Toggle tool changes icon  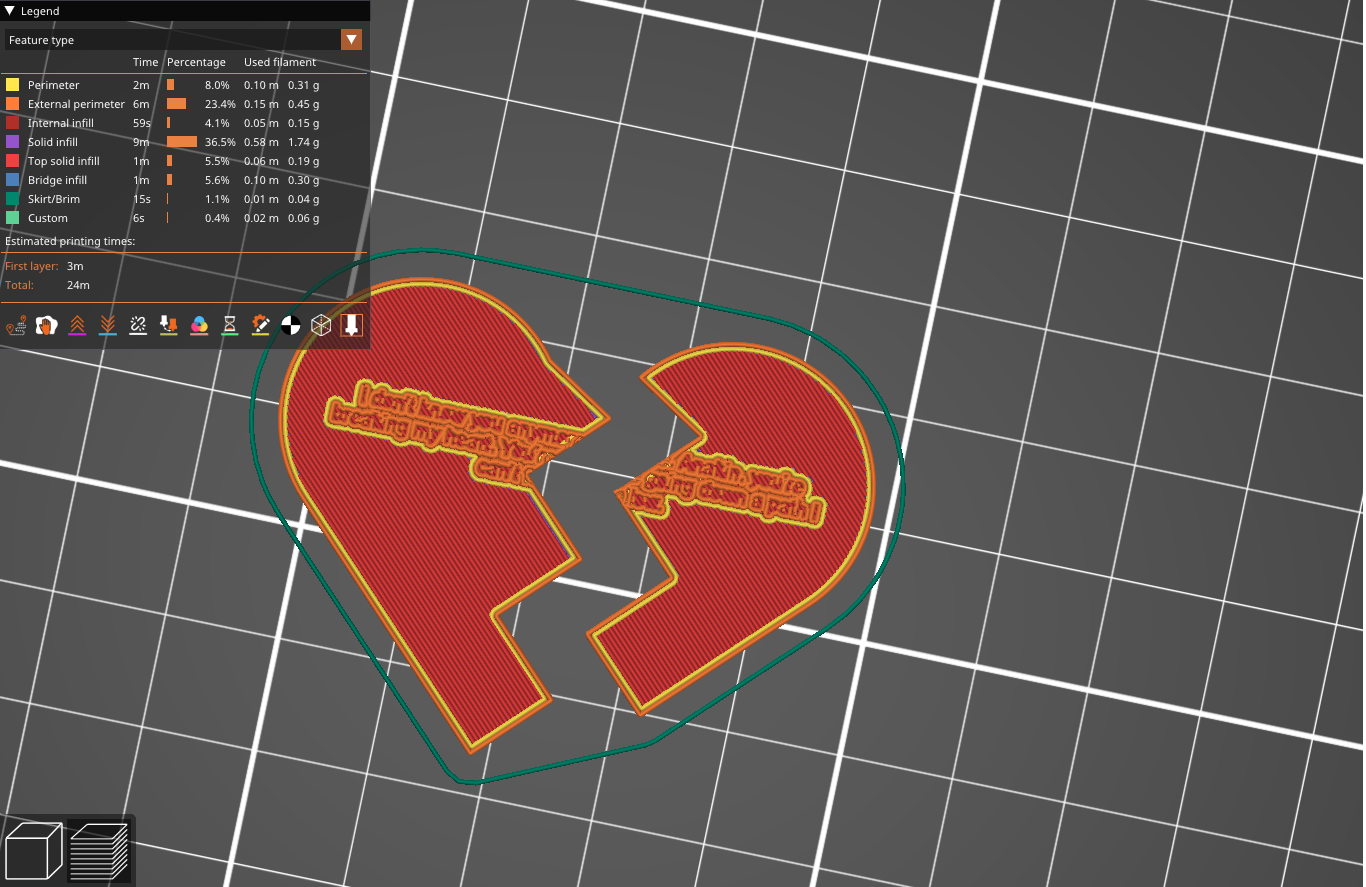[x=169, y=325]
